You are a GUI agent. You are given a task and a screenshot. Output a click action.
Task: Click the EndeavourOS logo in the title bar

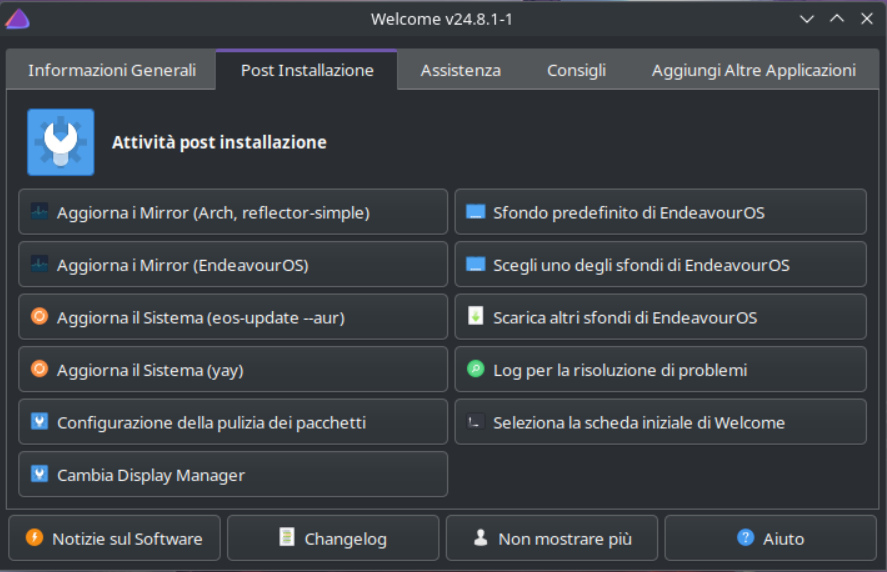point(17,19)
